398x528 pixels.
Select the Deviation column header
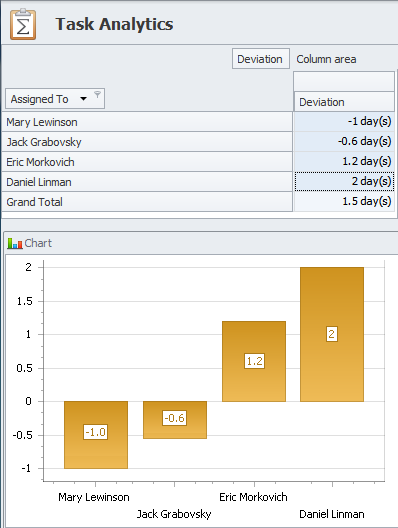(344, 102)
